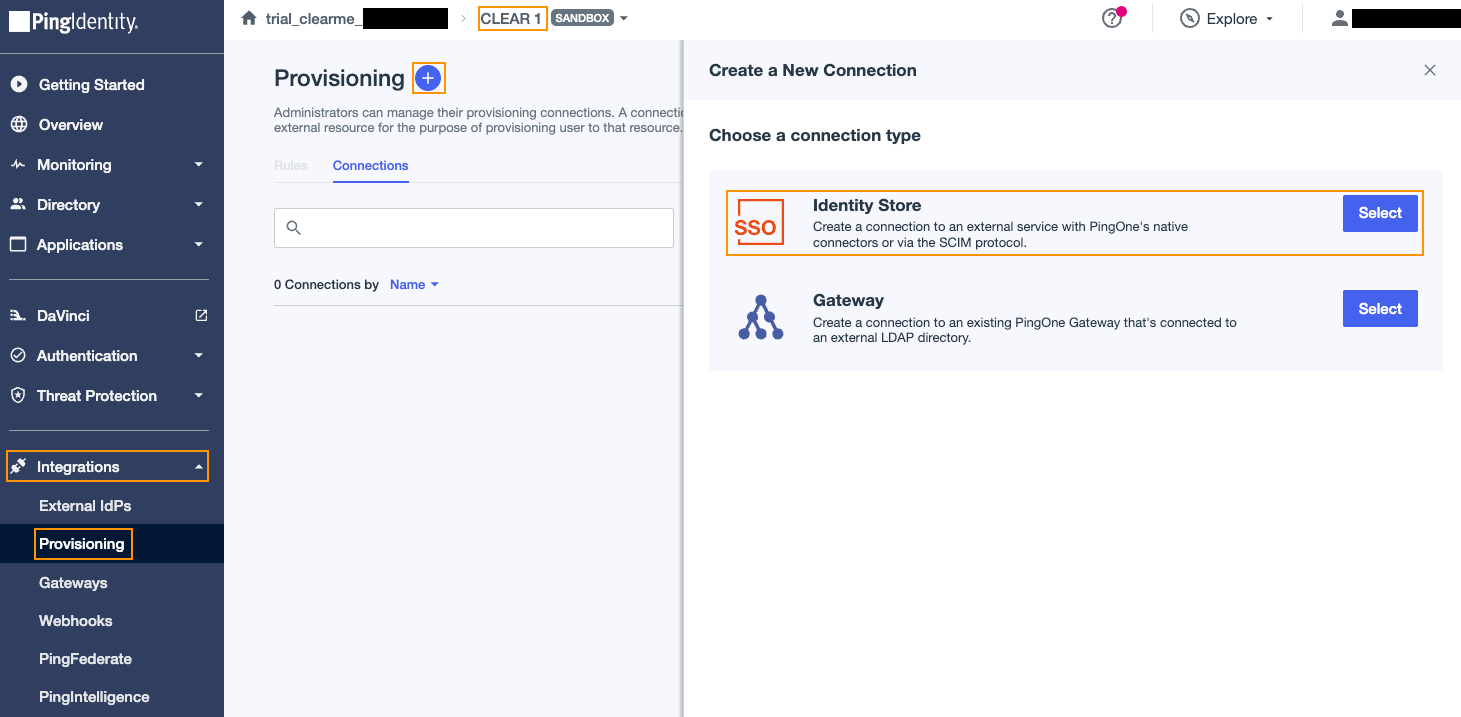This screenshot has width=1461, height=717.
Task: Click the Applications window icon
Action: coord(18,244)
